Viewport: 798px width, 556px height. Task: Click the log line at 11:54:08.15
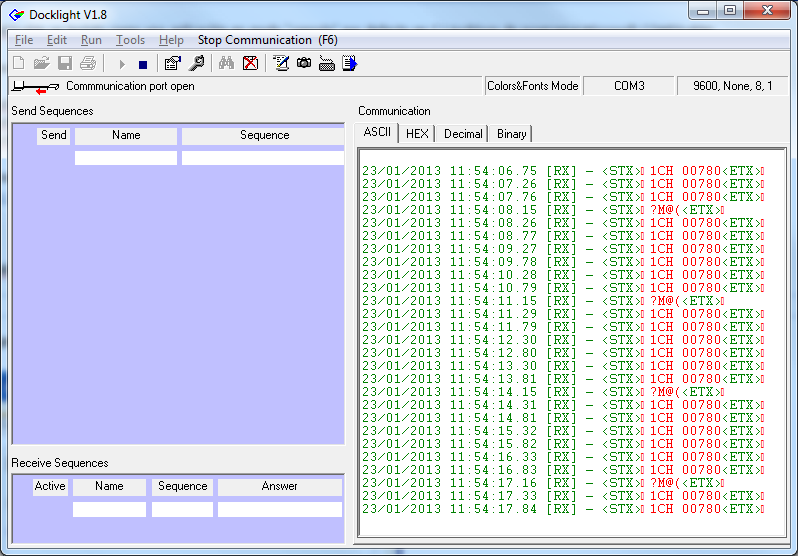tap(543, 210)
